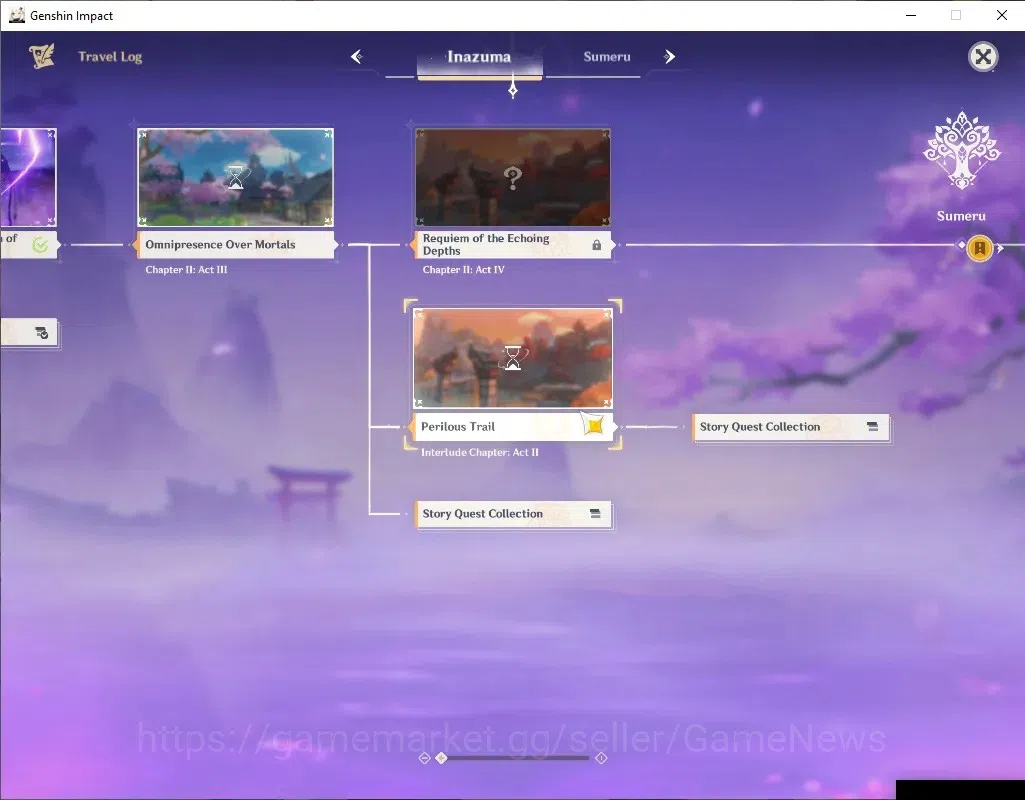Click the left end of timeline scrollbar

pyautogui.click(x=424, y=758)
